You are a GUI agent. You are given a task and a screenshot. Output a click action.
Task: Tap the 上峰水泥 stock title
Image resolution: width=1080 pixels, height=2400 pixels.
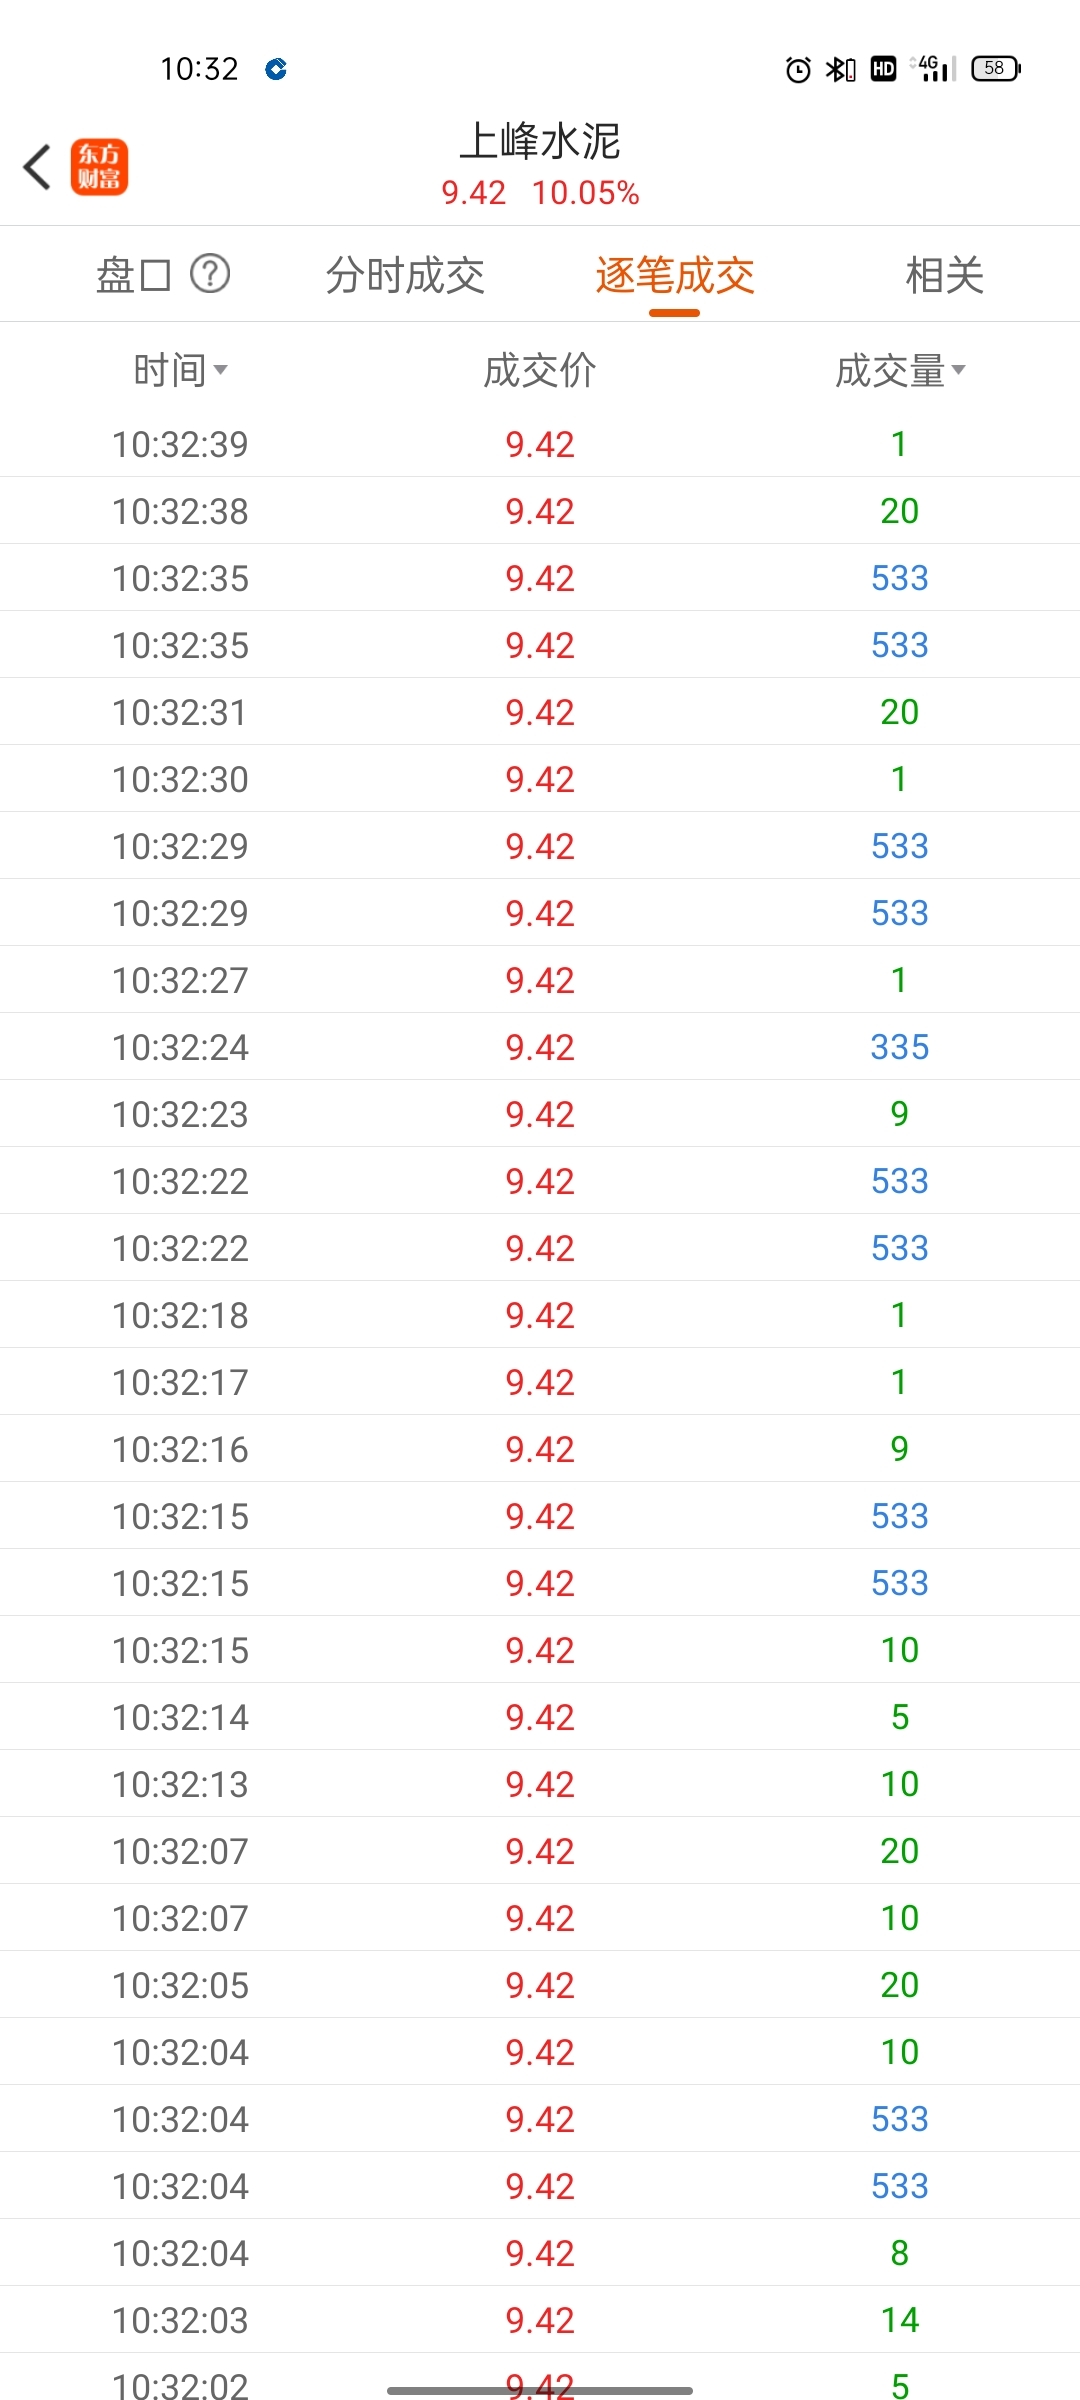pos(540,141)
